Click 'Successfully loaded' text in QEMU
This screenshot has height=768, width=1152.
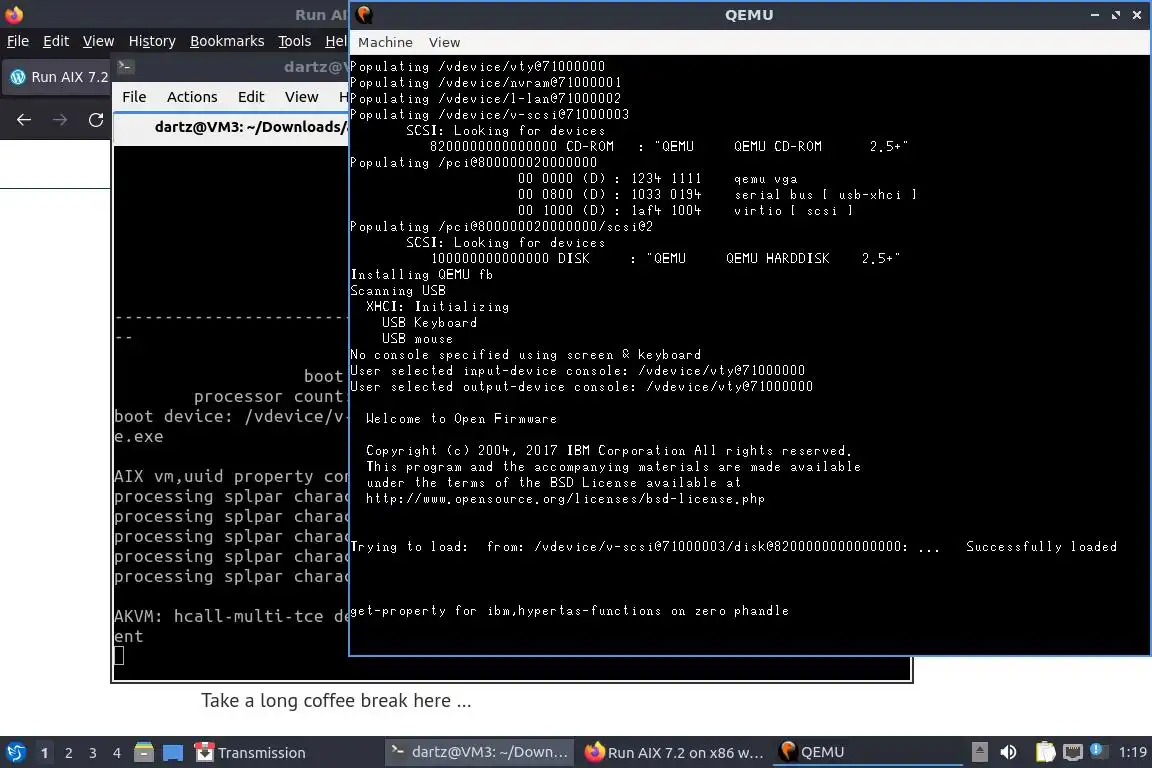(1041, 547)
